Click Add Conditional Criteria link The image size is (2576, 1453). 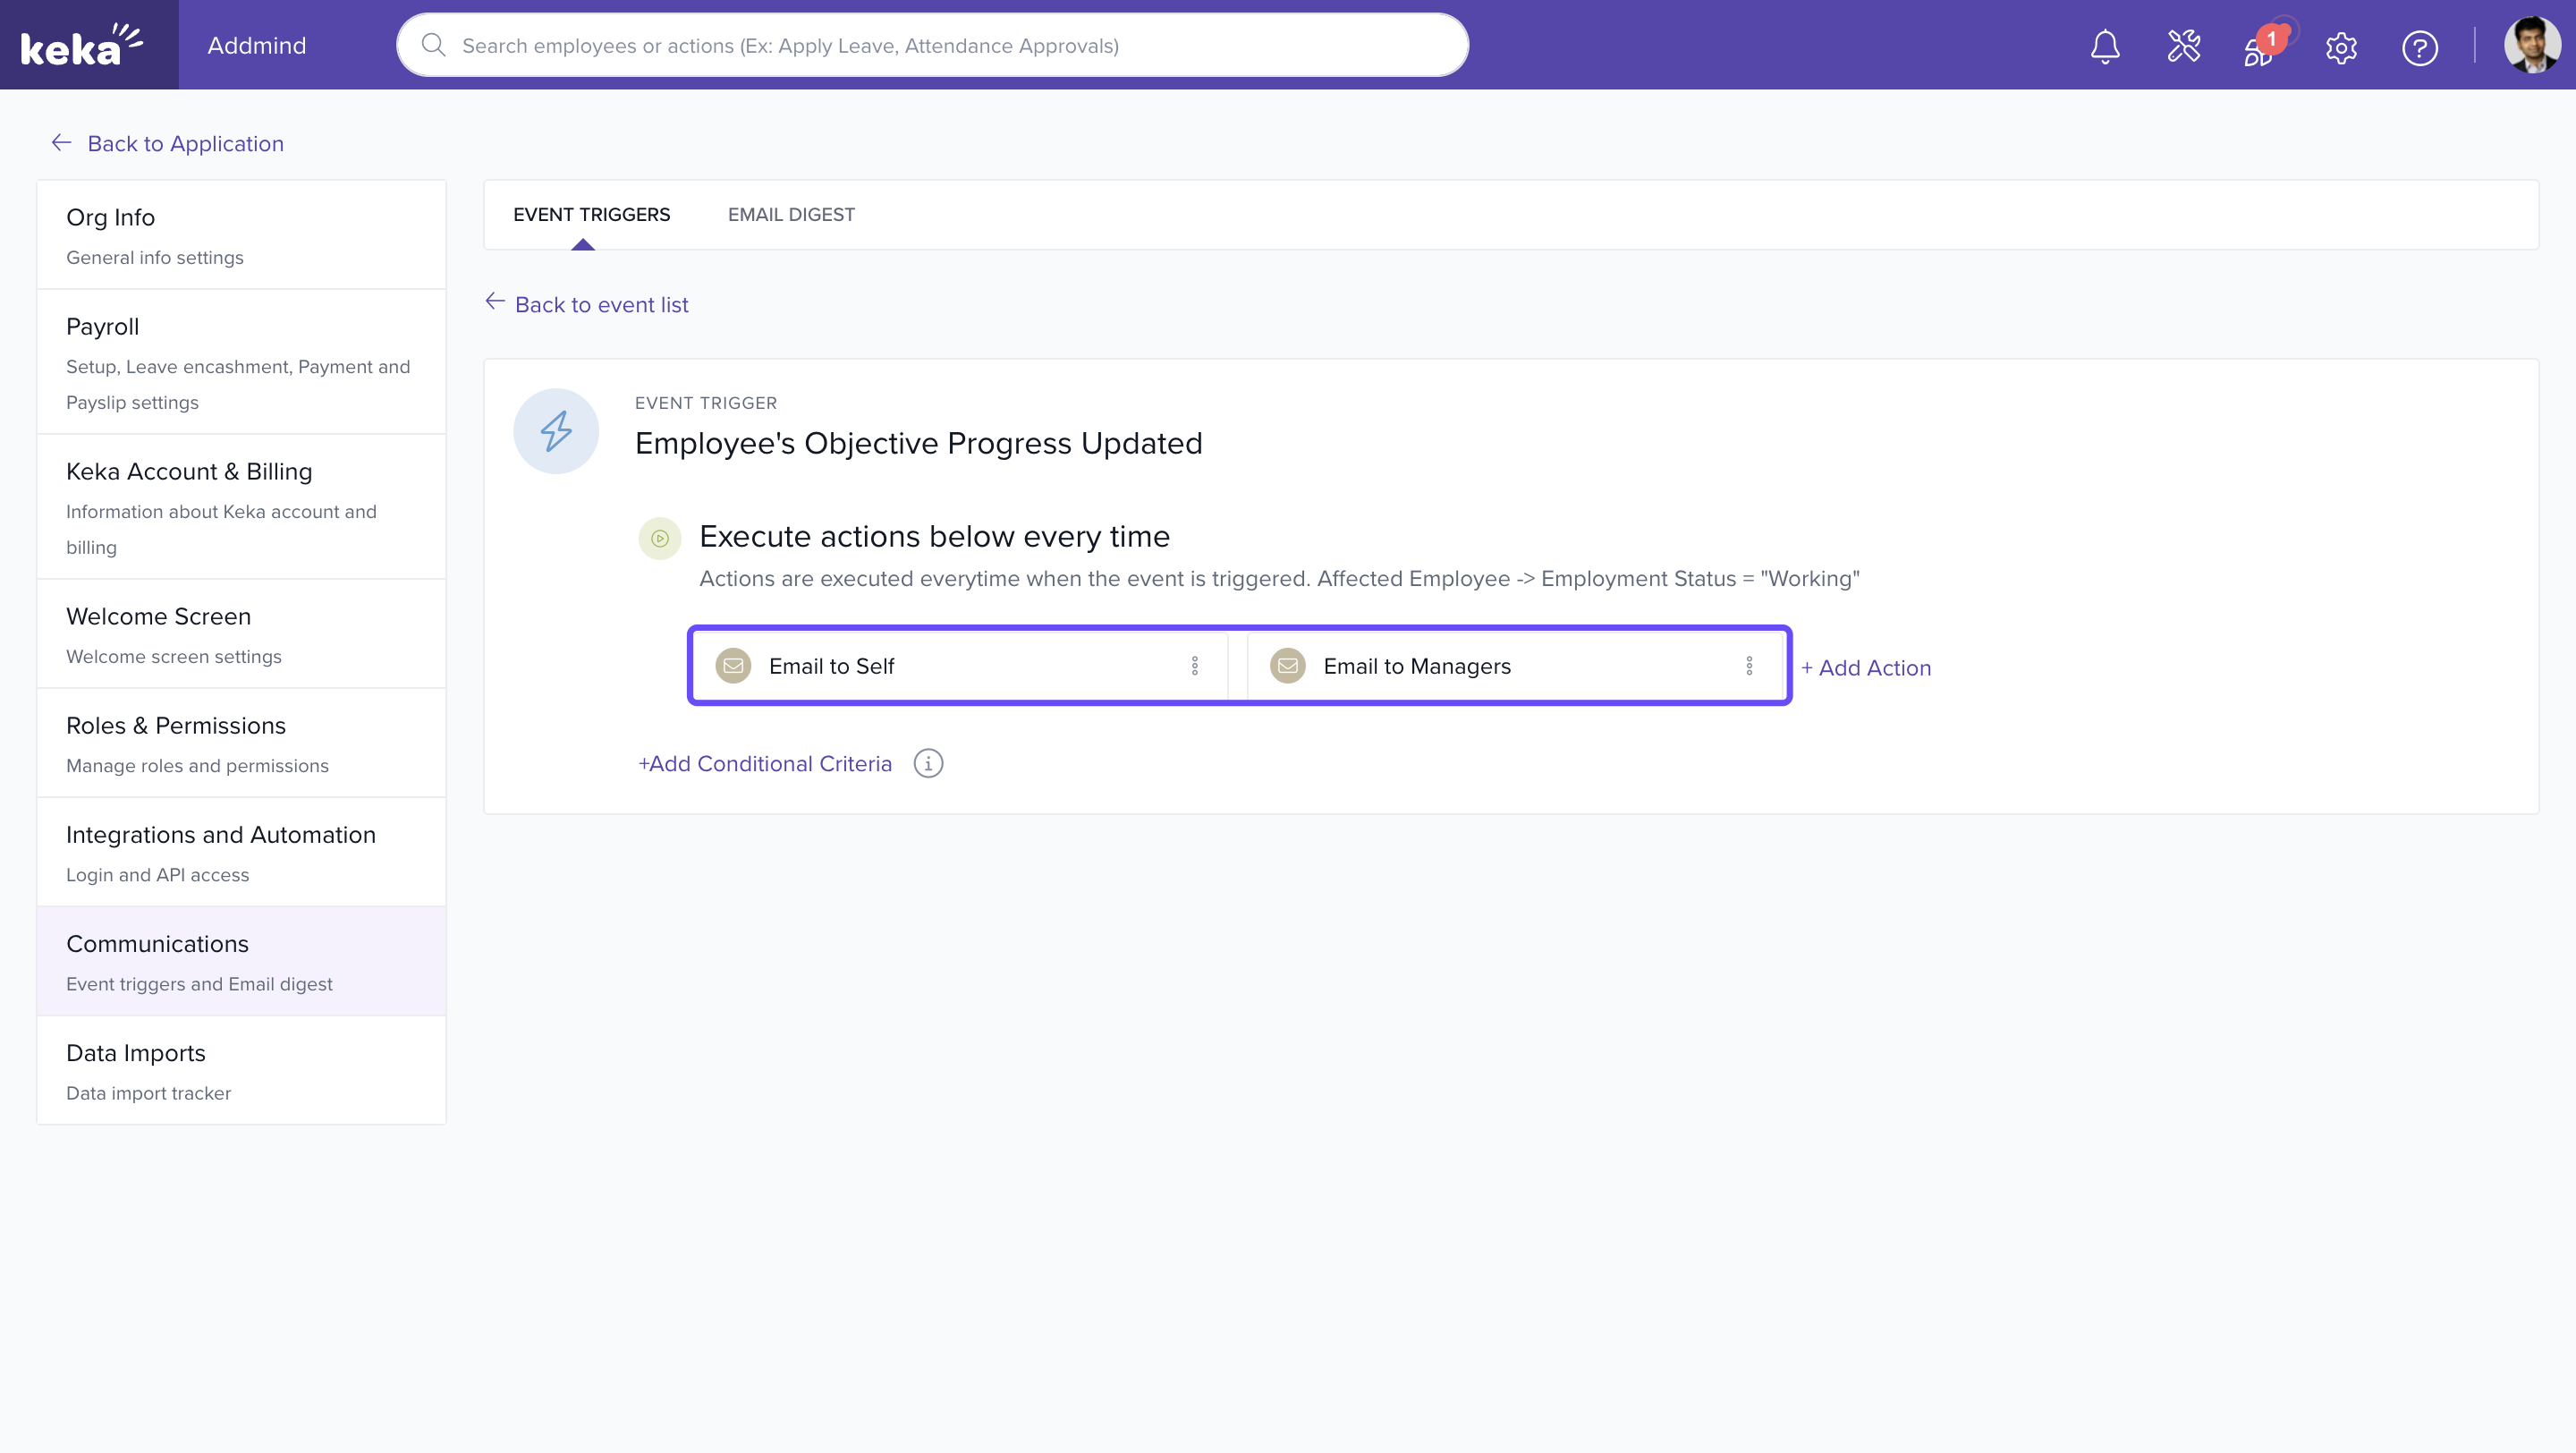765,764
